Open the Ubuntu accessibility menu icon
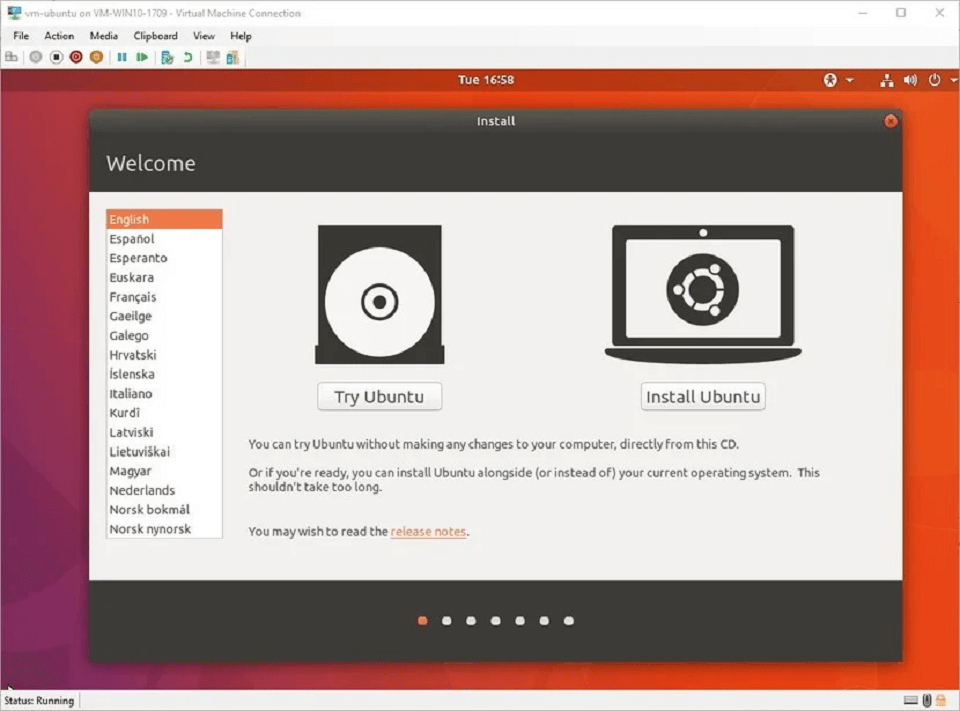 (x=830, y=80)
